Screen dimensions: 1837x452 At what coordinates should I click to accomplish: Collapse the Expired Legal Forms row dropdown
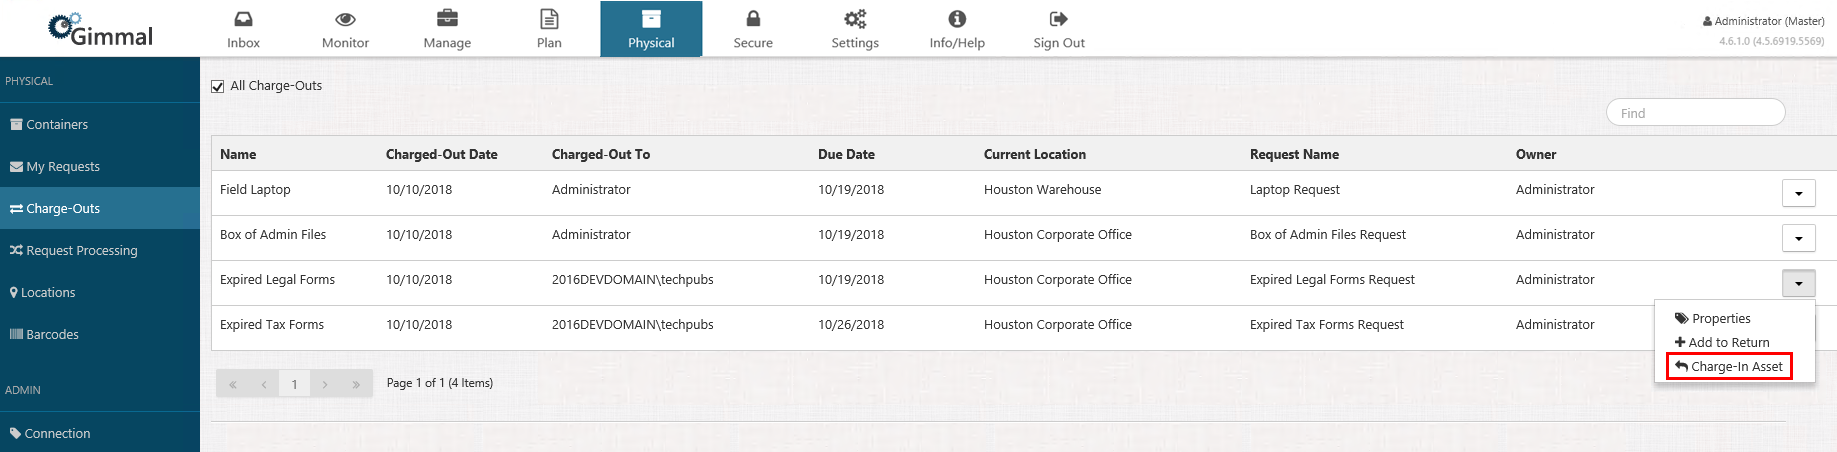pyautogui.click(x=1798, y=284)
